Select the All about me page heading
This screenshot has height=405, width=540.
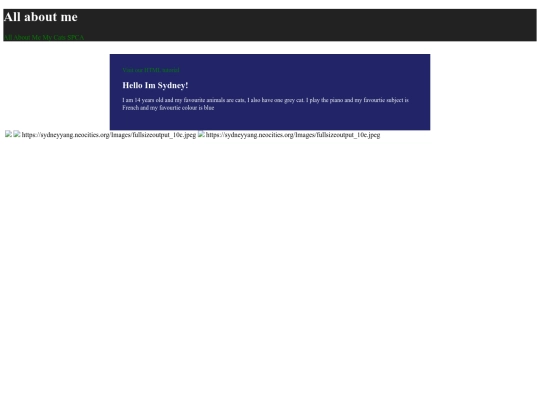41,17
